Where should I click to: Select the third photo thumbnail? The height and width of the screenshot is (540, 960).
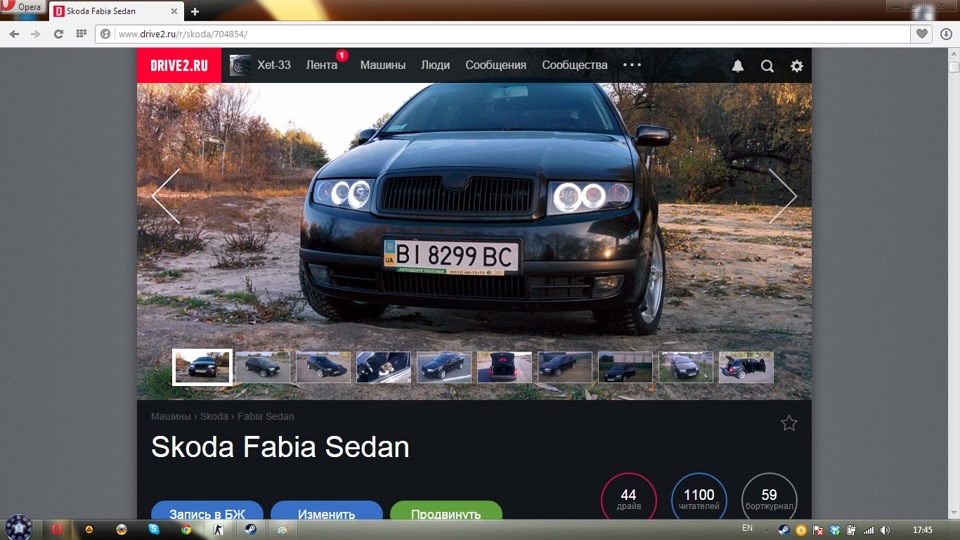coord(323,367)
